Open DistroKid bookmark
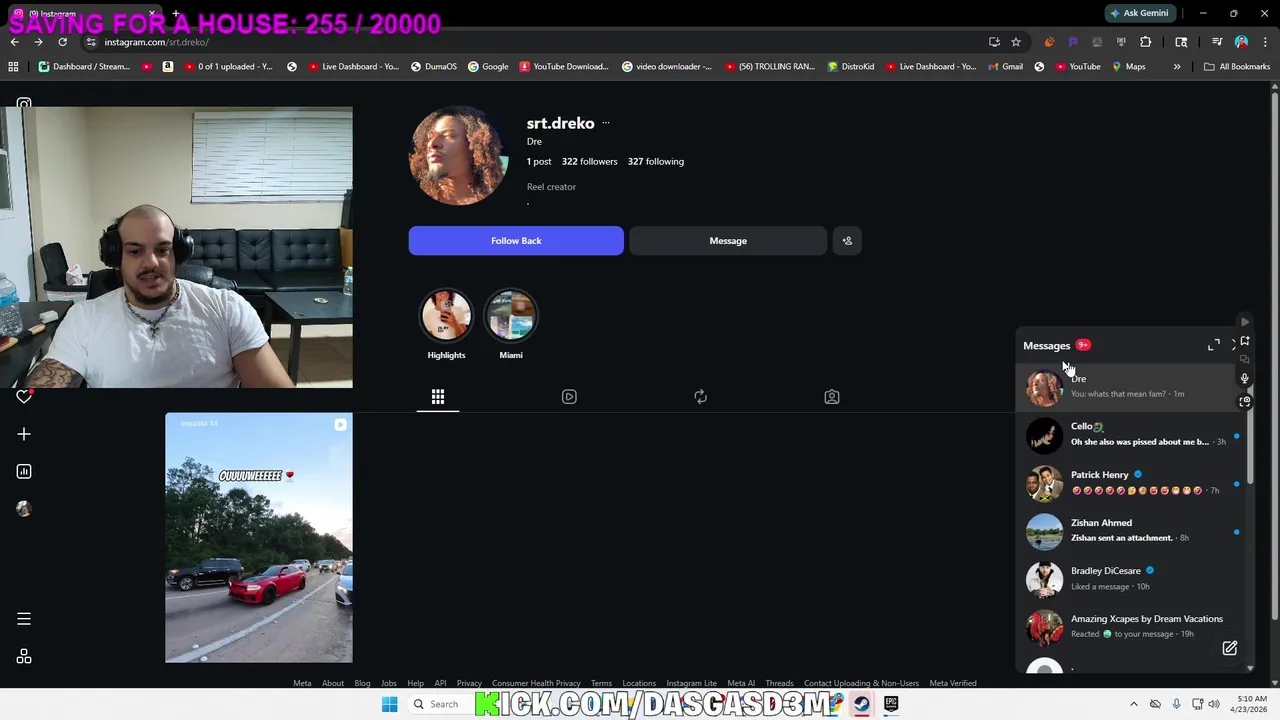 coord(849,67)
